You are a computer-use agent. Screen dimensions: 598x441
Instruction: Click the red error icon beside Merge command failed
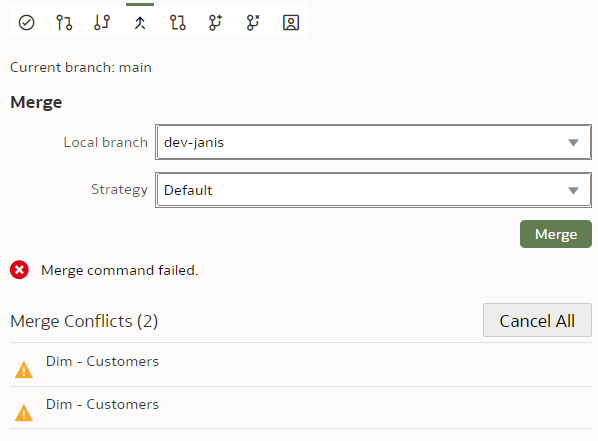click(x=19, y=270)
